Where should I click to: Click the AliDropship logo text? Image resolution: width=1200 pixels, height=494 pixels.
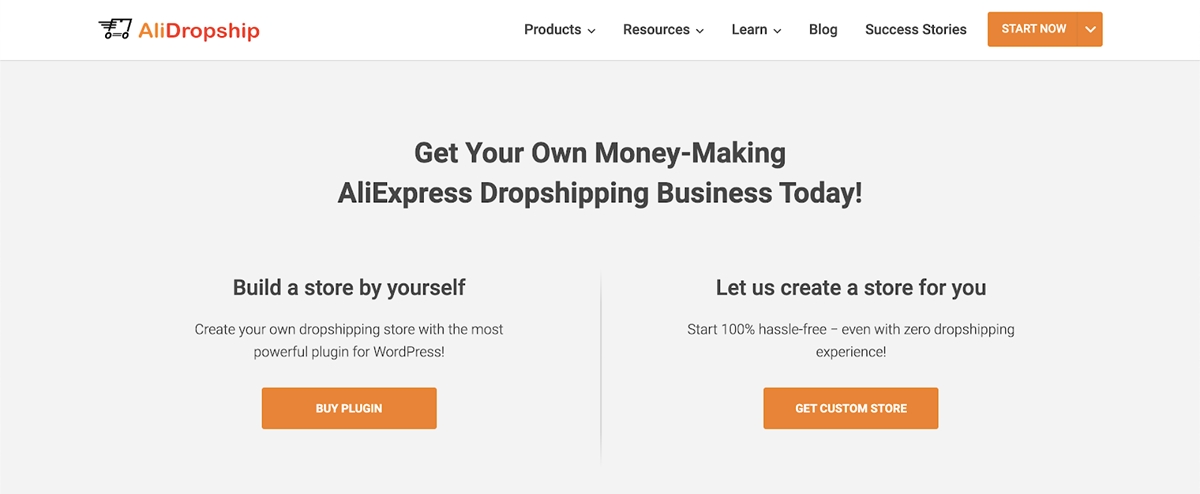[x=197, y=30]
